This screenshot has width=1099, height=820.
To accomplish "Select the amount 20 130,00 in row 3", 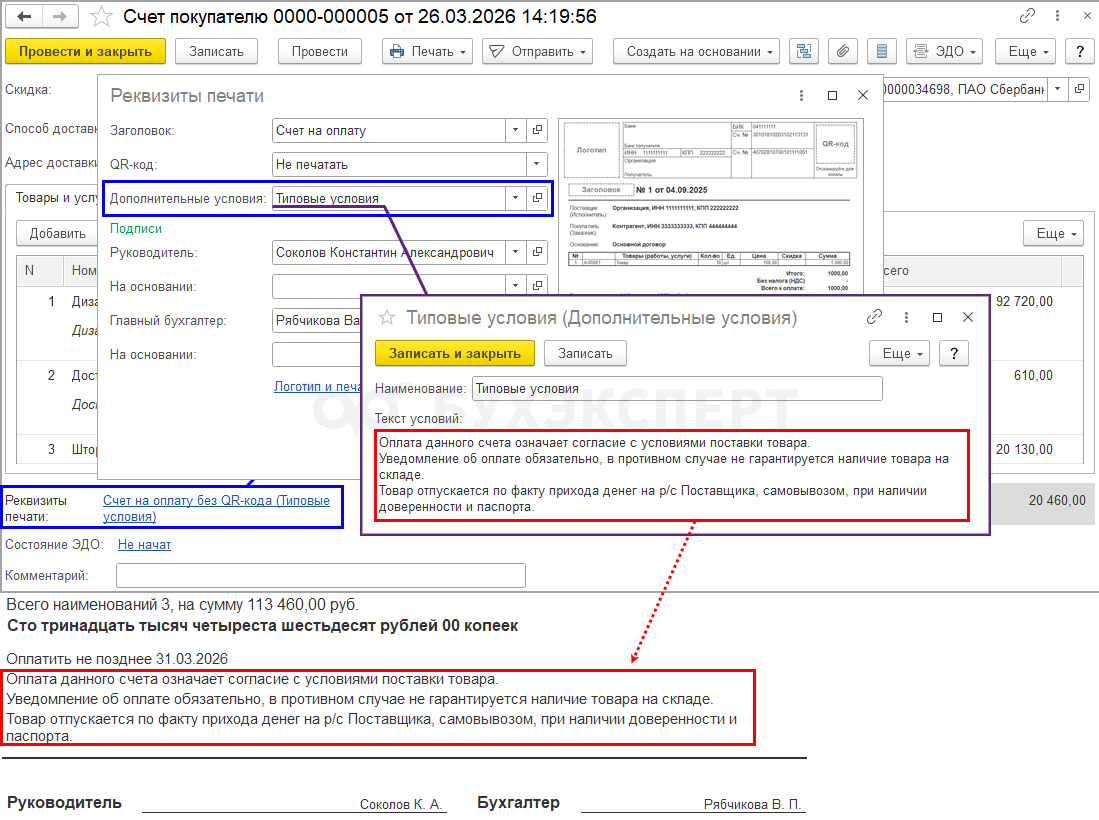I will (1024, 449).
